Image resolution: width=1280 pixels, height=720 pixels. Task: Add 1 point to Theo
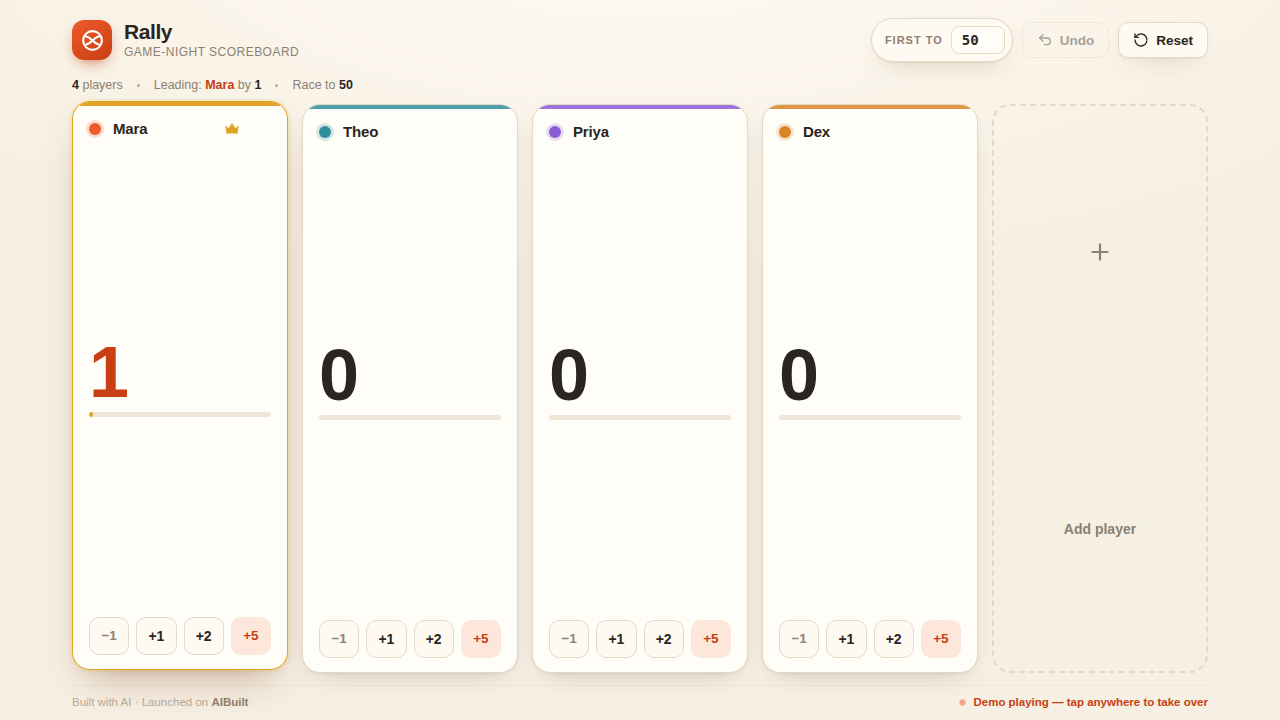(386, 639)
